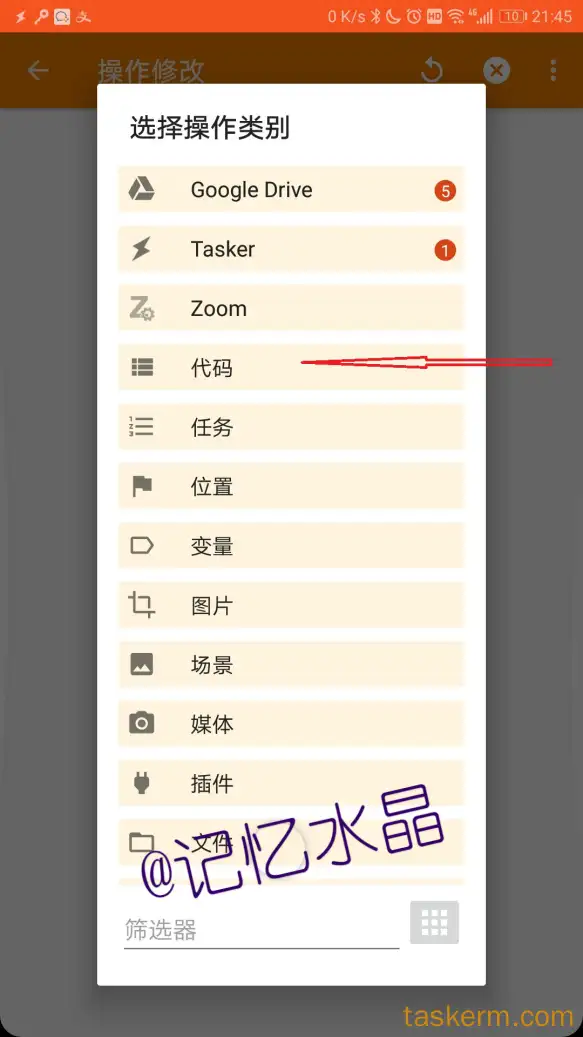Tap the Google Drive triangle icon
The width and height of the screenshot is (583, 1037).
(141, 189)
